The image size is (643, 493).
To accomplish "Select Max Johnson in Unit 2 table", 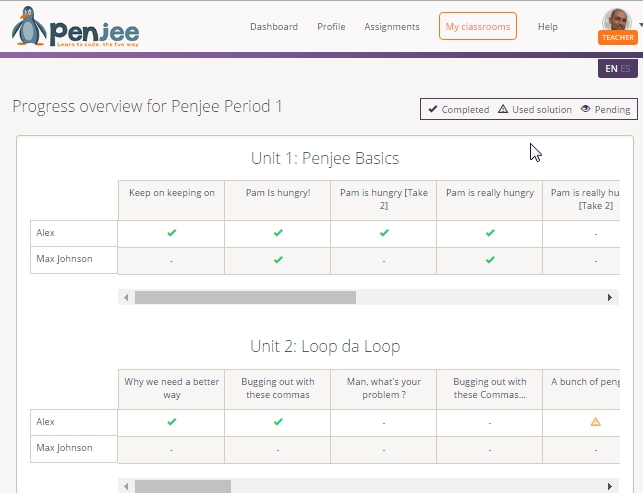I will [x=74, y=449].
